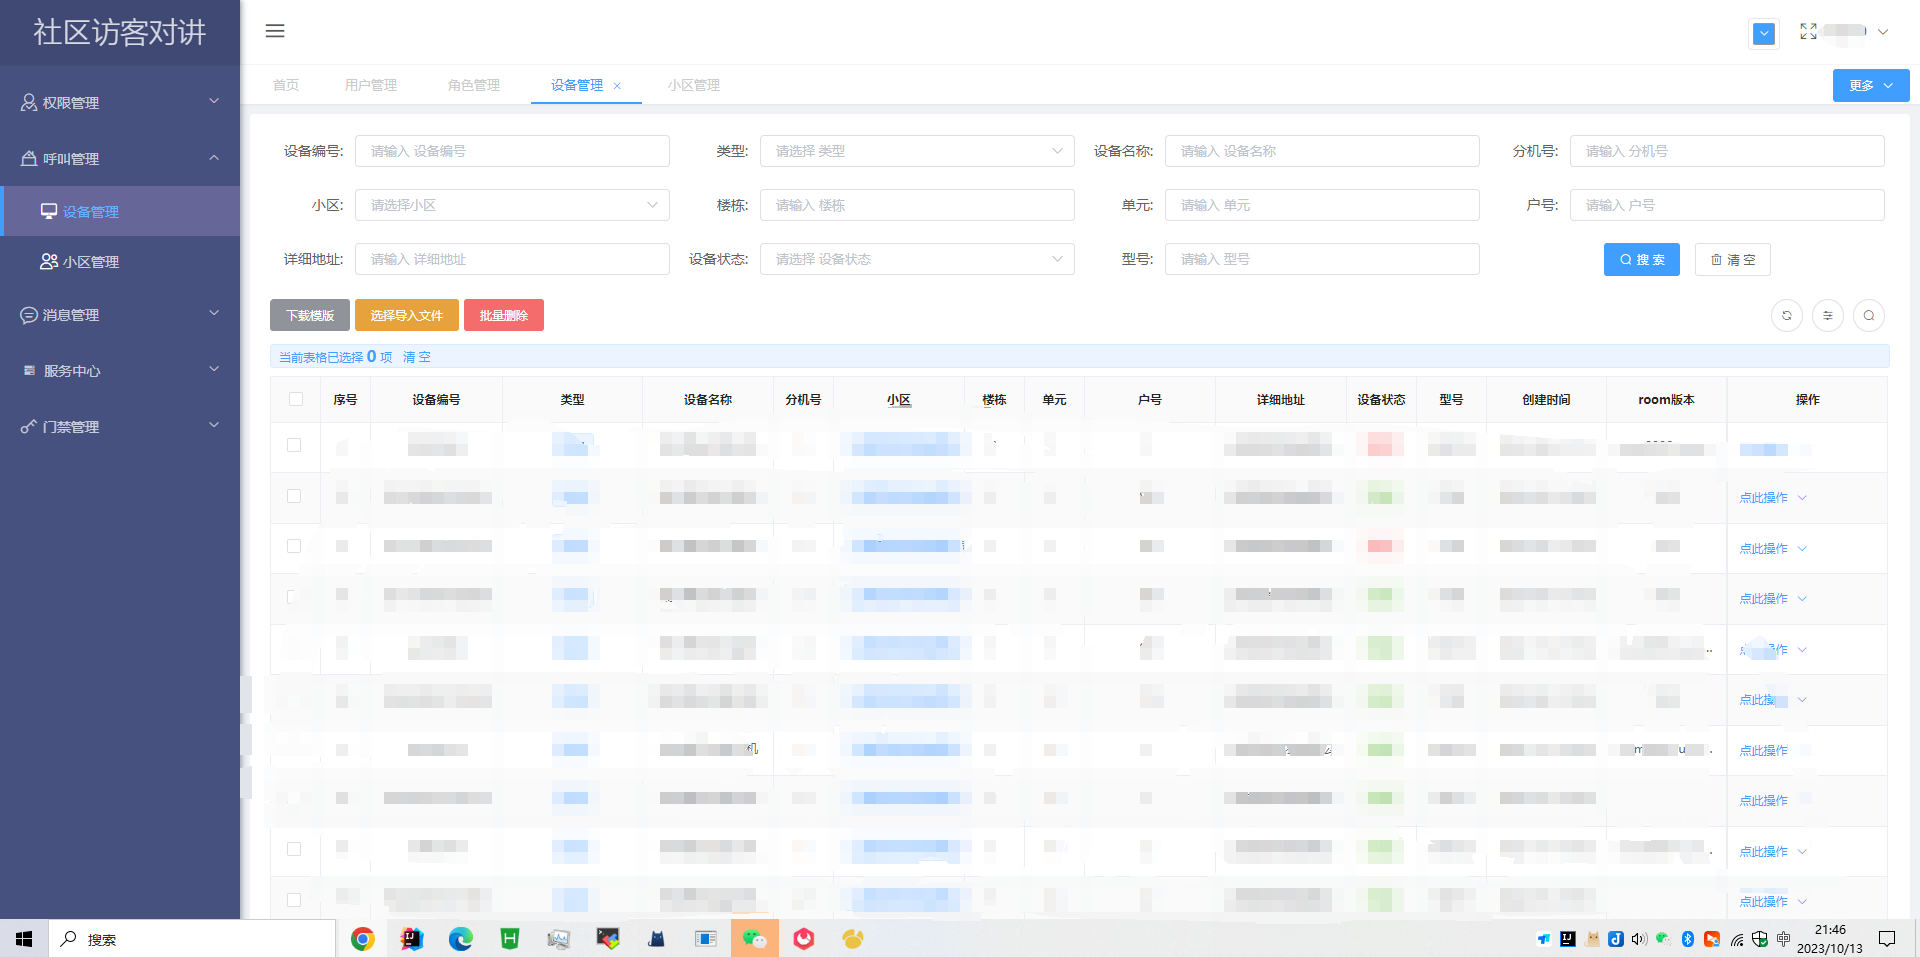Switch to the 用户管理 tab
The height and width of the screenshot is (957, 1920).
coord(371,85)
